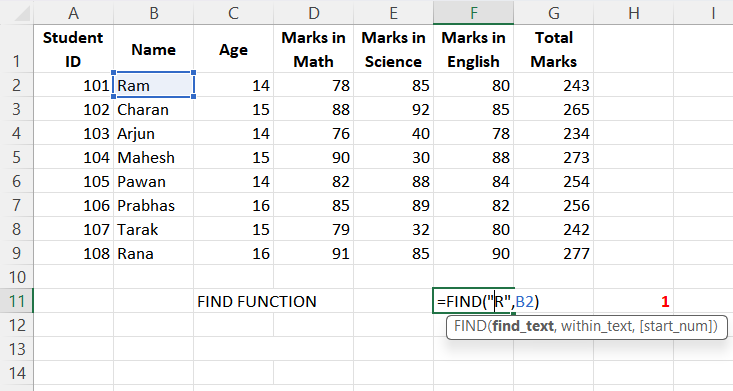Select column E header
The height and width of the screenshot is (391, 733).
pos(393,13)
